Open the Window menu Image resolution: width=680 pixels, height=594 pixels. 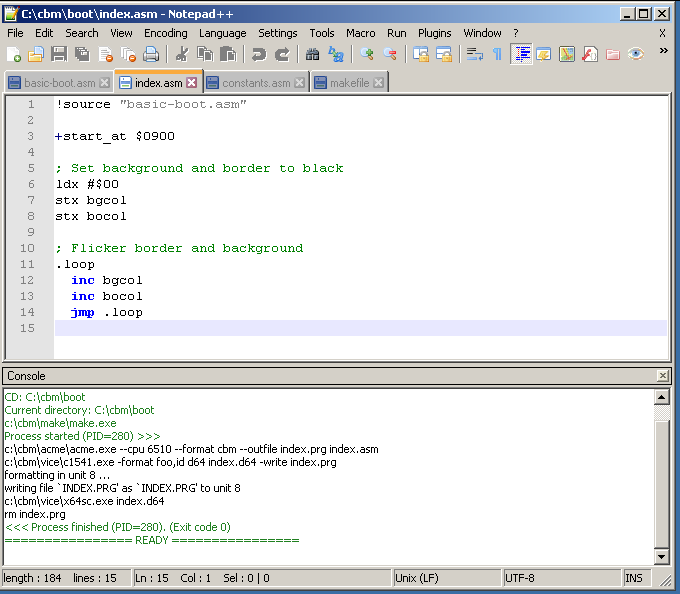[482, 33]
